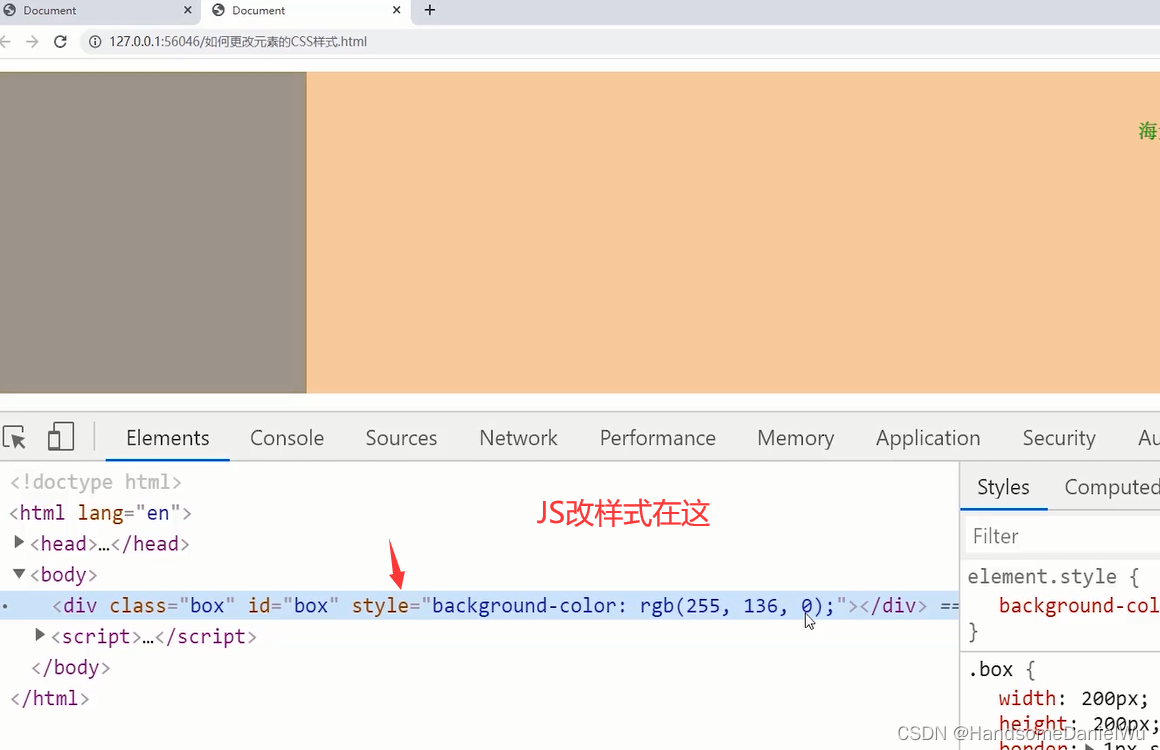This screenshot has width=1160, height=750.
Task: Open a new browser tab with the plus icon
Action: [430, 11]
